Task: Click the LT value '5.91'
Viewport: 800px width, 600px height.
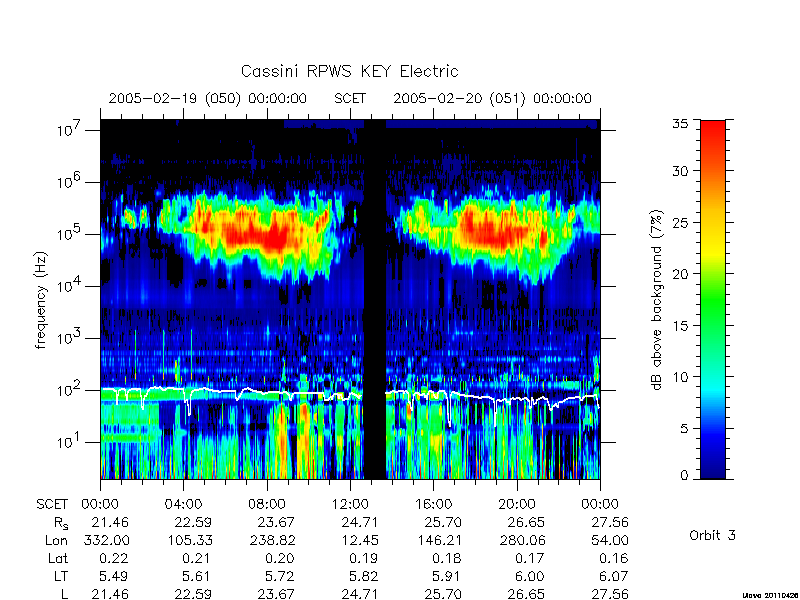Action: coord(446,577)
